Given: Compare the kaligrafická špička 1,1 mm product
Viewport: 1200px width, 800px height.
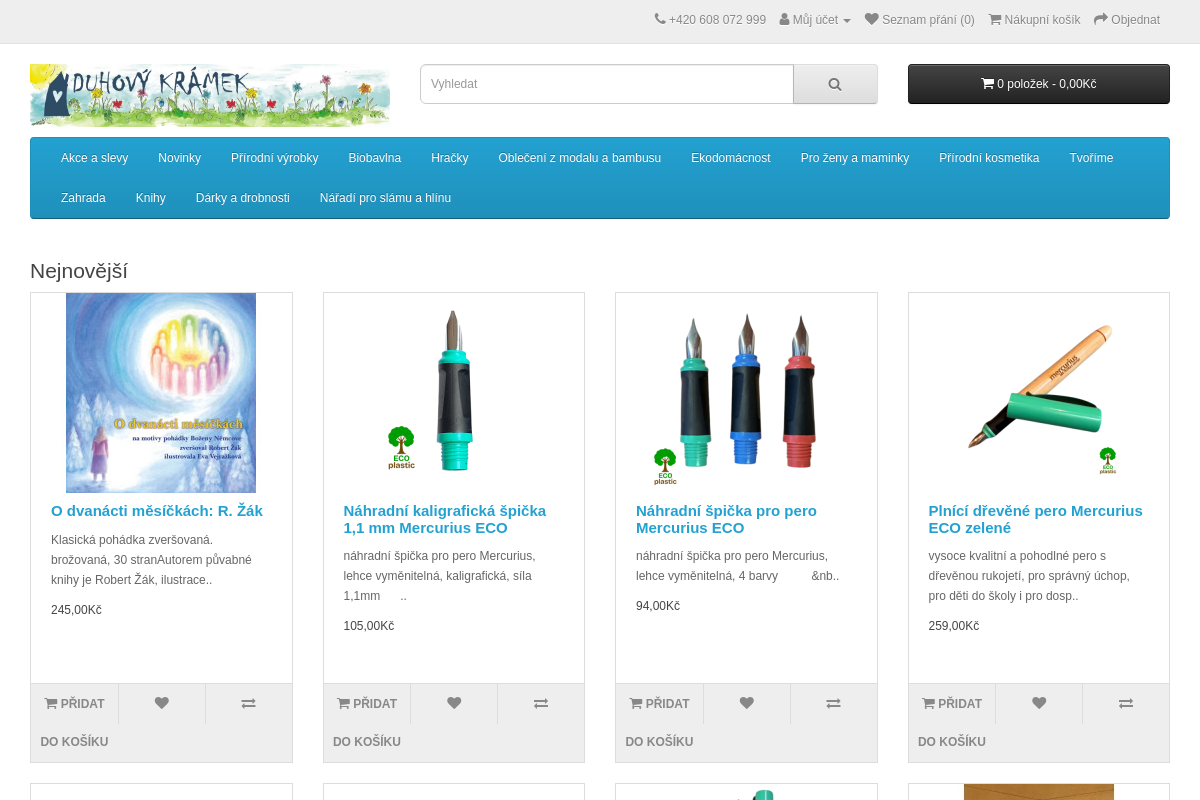Looking at the screenshot, I should pyautogui.click(x=541, y=704).
